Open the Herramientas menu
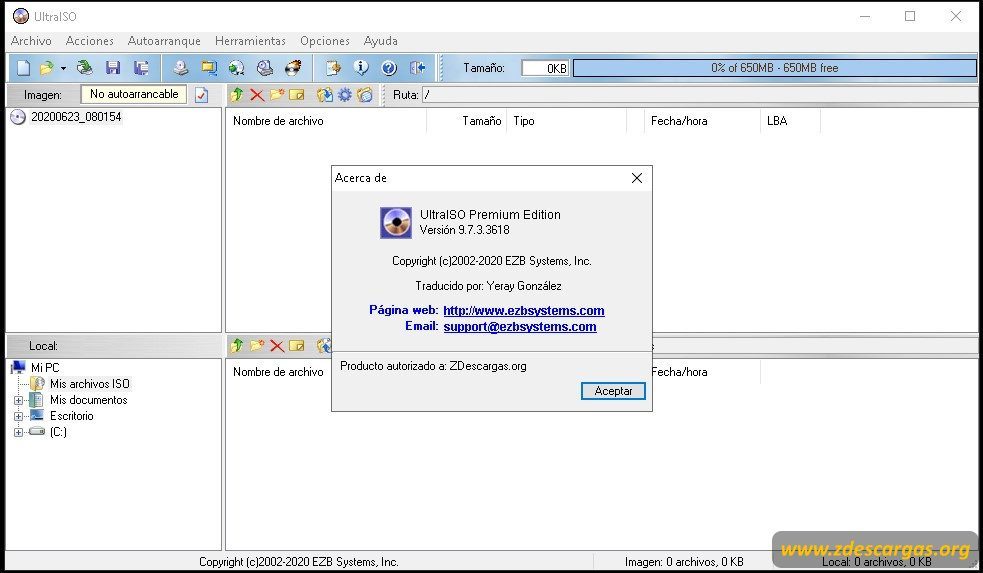Viewport: 983px width, 573px height. coord(250,41)
